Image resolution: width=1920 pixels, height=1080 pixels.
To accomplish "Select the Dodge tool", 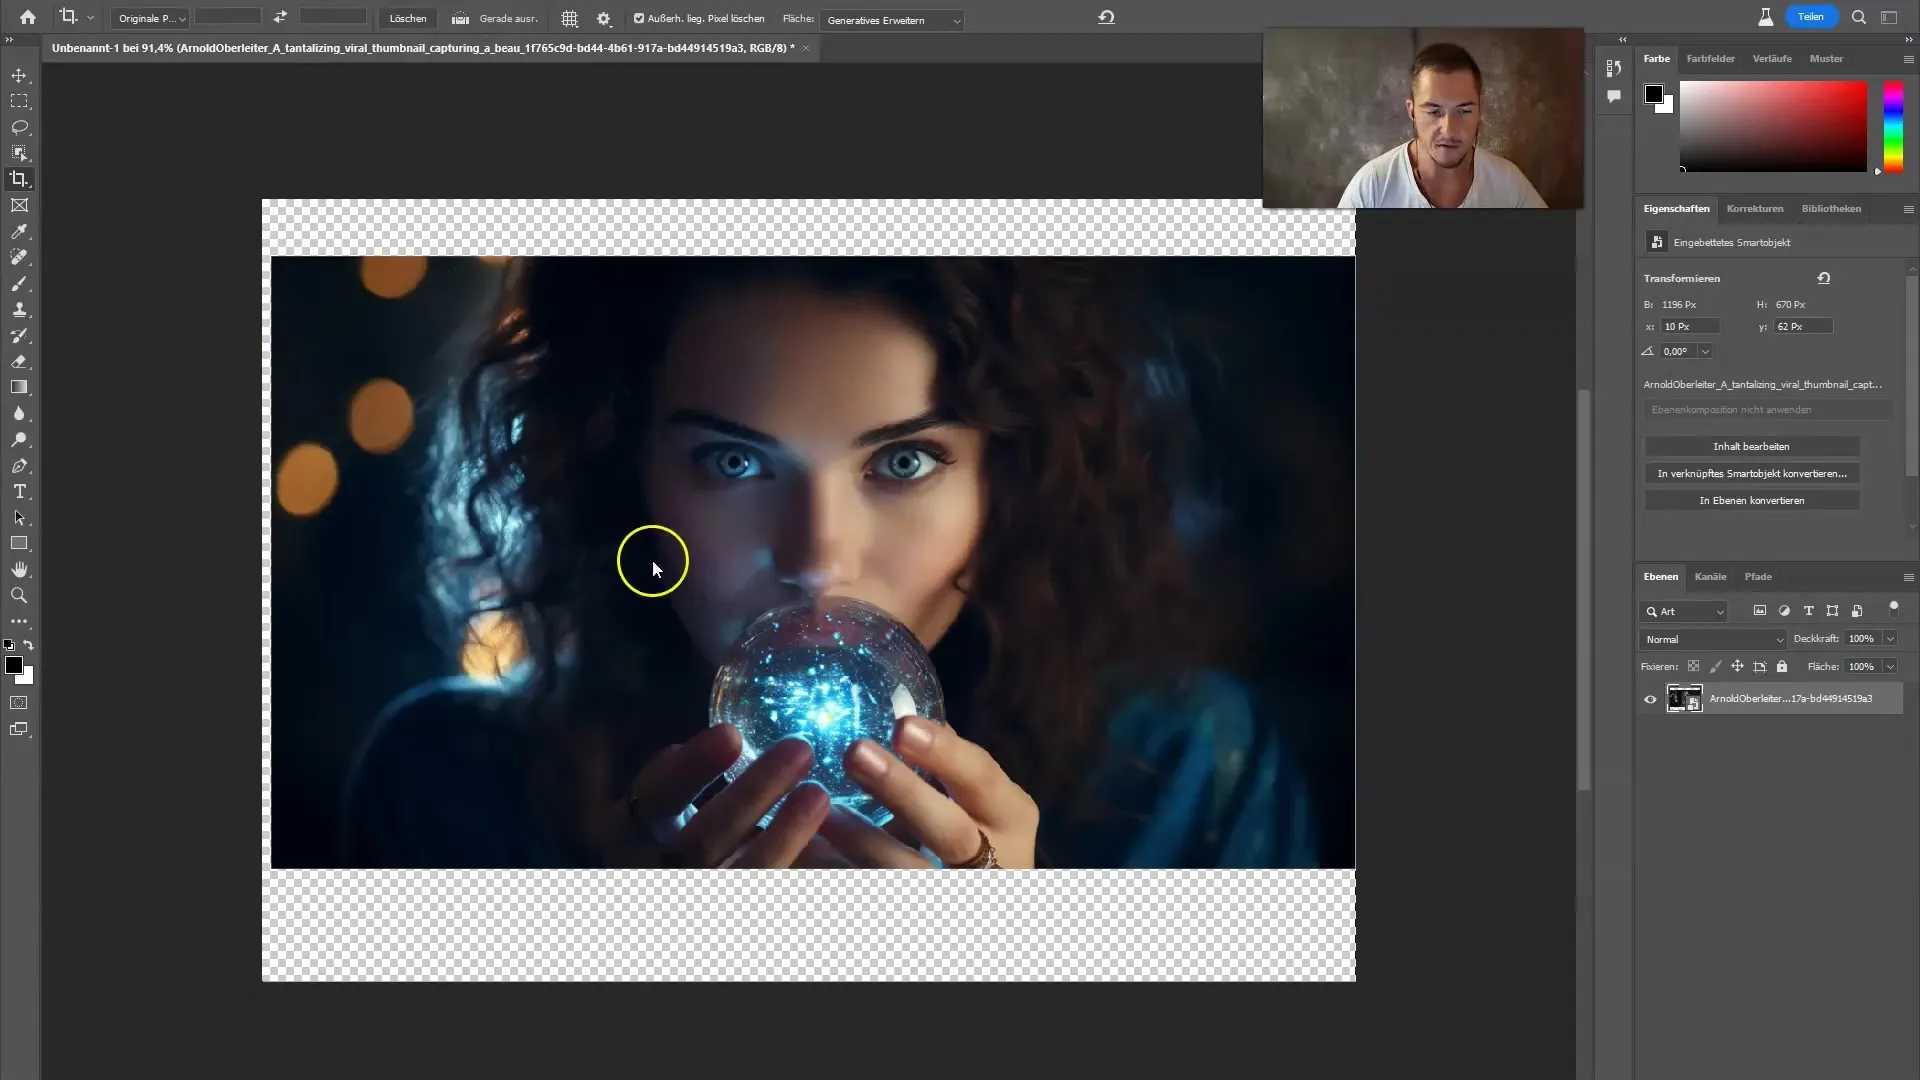I will [x=19, y=439].
